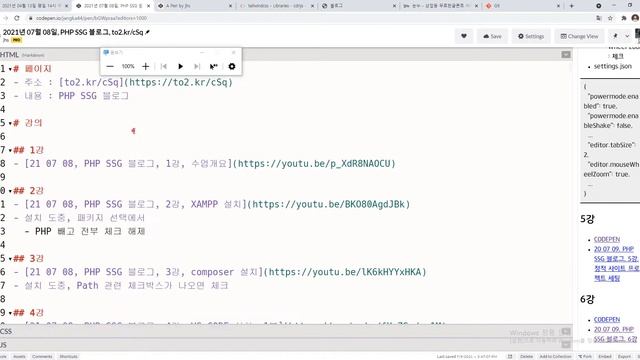
Task: Collapse the '## 2강' heading fold arrow
Action: tap(10, 191)
